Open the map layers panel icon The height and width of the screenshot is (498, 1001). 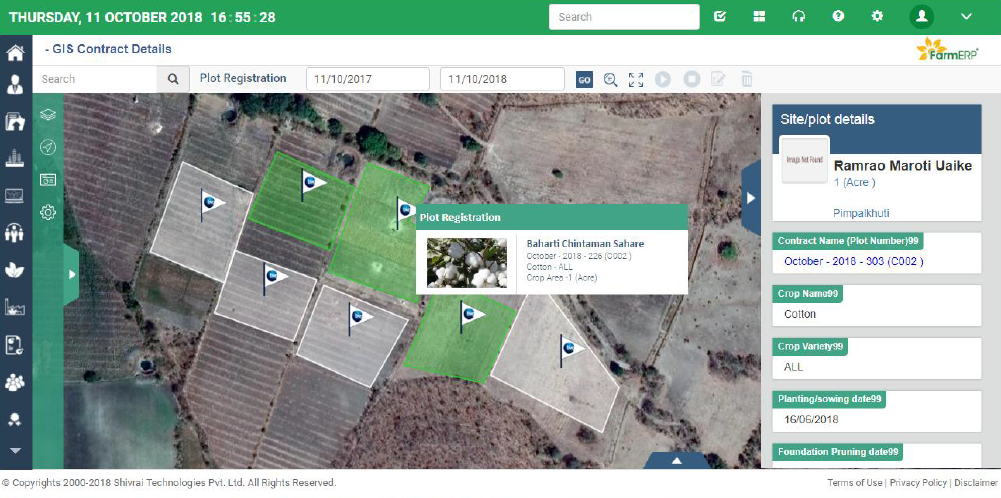pyautogui.click(x=47, y=115)
